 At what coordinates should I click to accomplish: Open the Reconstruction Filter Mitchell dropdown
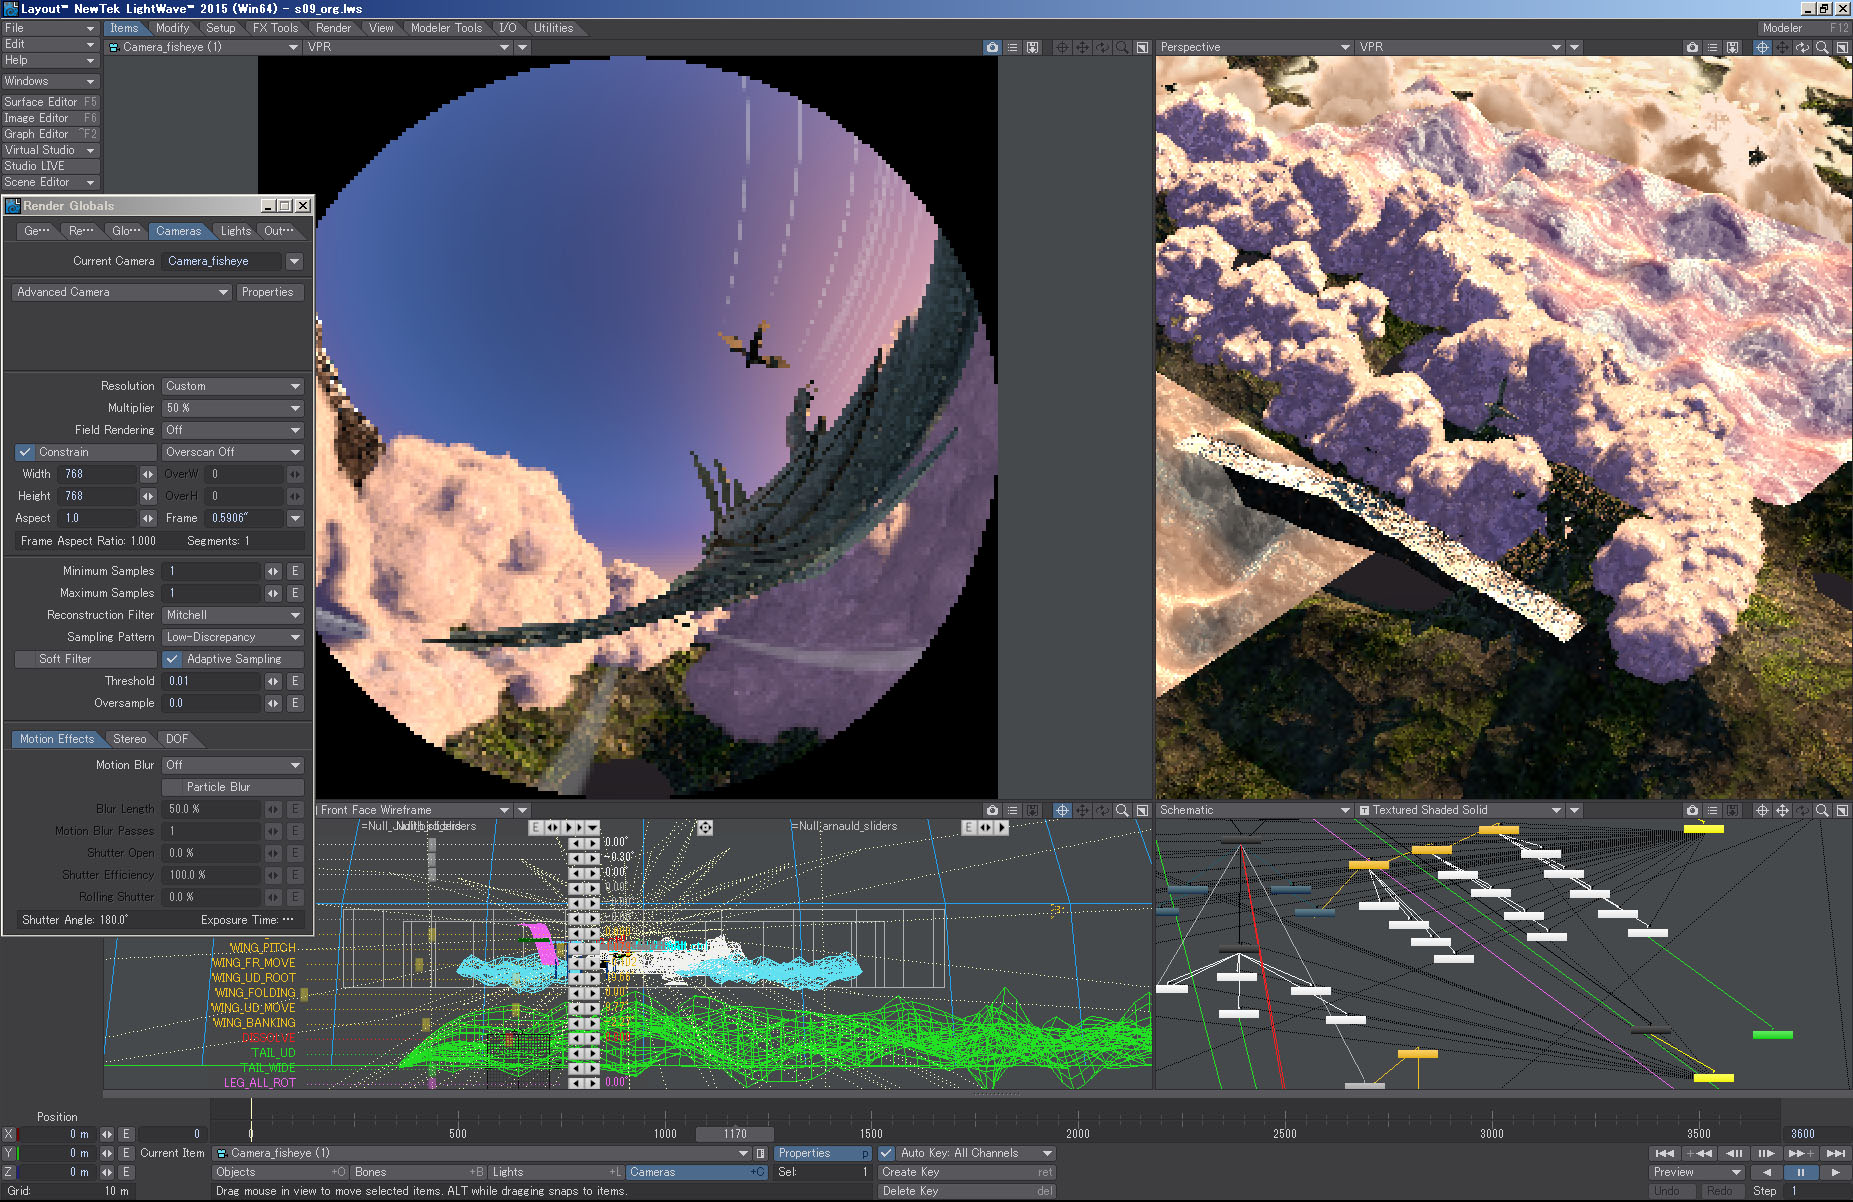[x=232, y=615]
